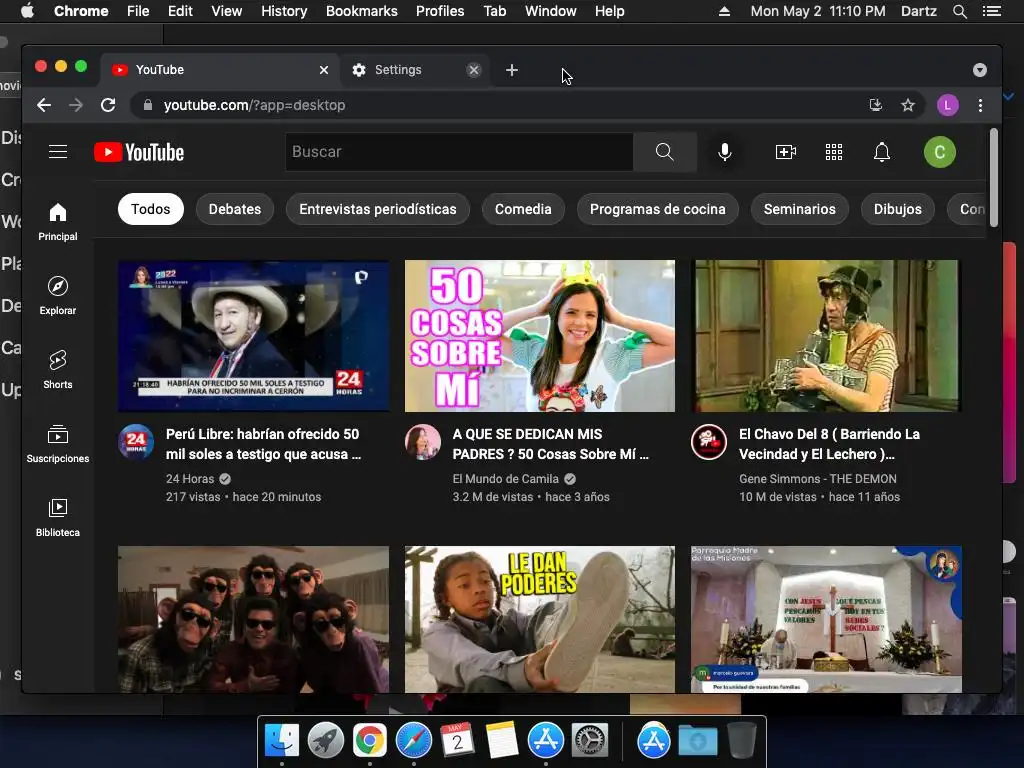Select the Programas de cocina chip
The width and height of the screenshot is (1024, 768).
pyautogui.click(x=658, y=209)
